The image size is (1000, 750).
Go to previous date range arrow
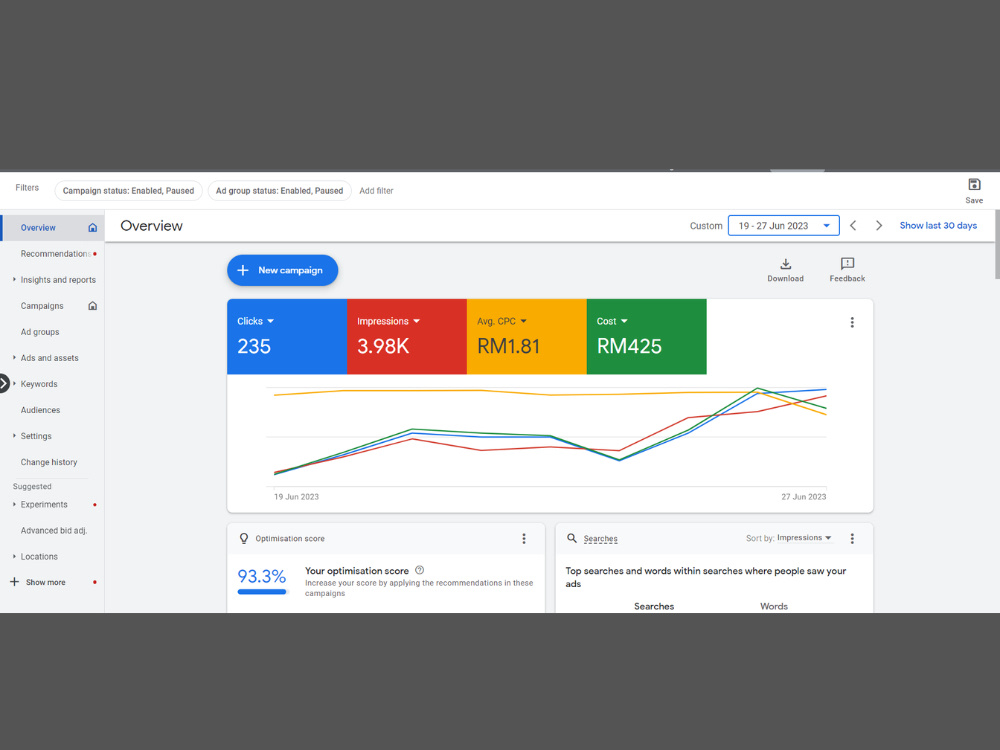853,226
